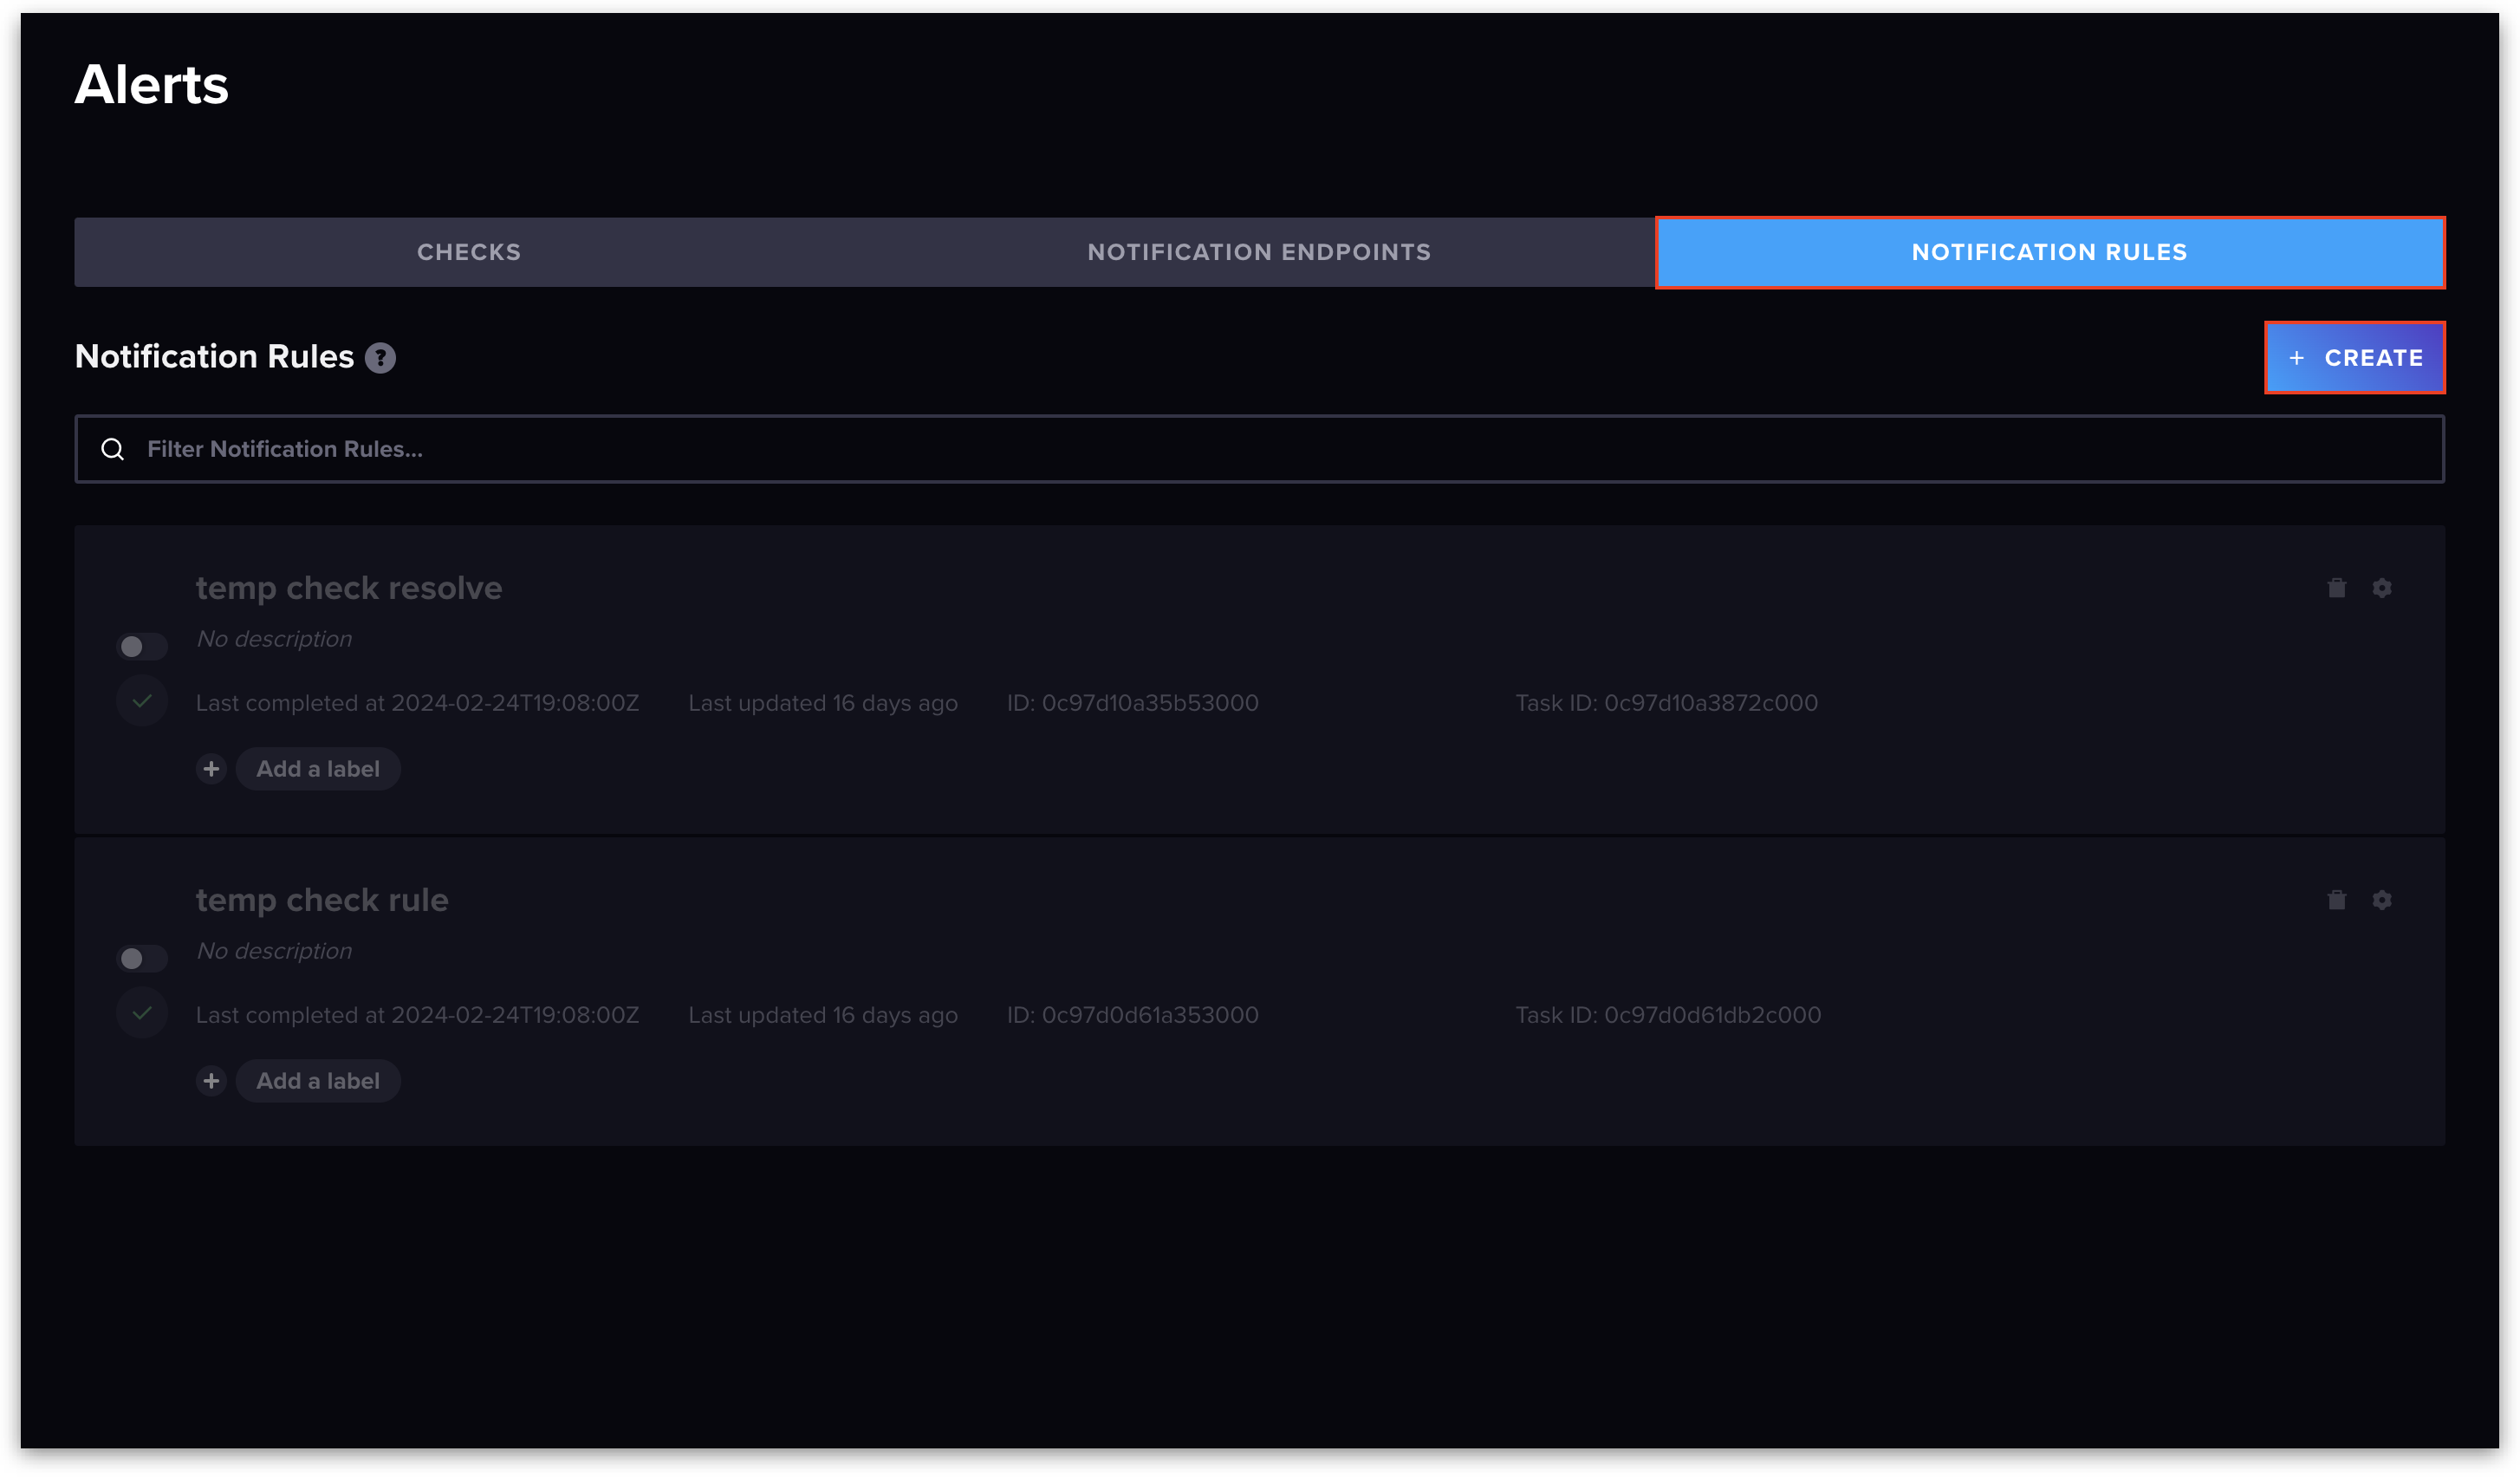2520x1477 pixels.
Task: Select the Notification Rules tab
Action: [x=2049, y=252]
